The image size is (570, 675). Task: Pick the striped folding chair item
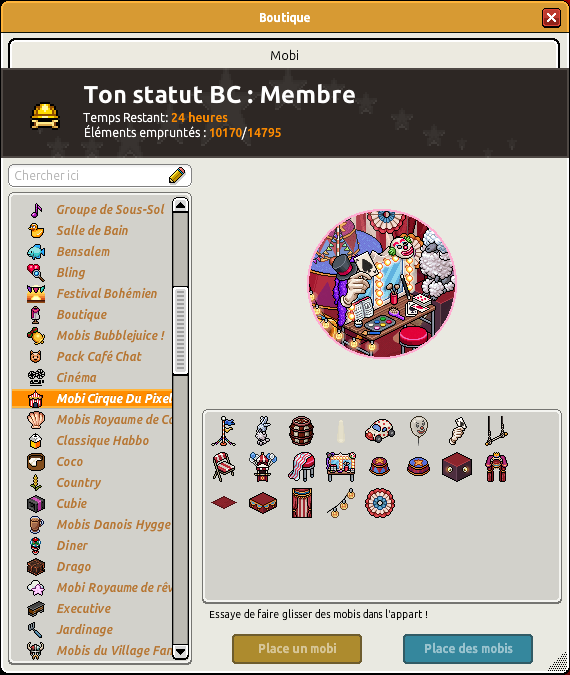tap(223, 467)
